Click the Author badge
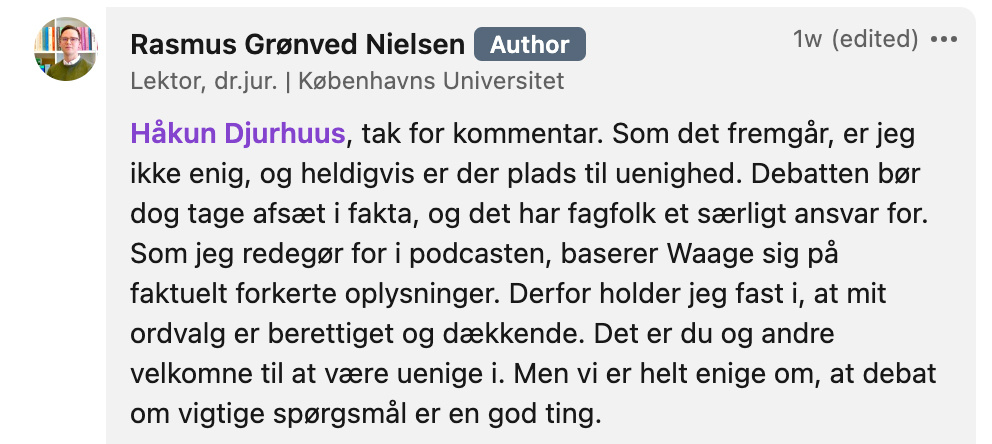The width and height of the screenshot is (992, 444). click(x=529, y=44)
